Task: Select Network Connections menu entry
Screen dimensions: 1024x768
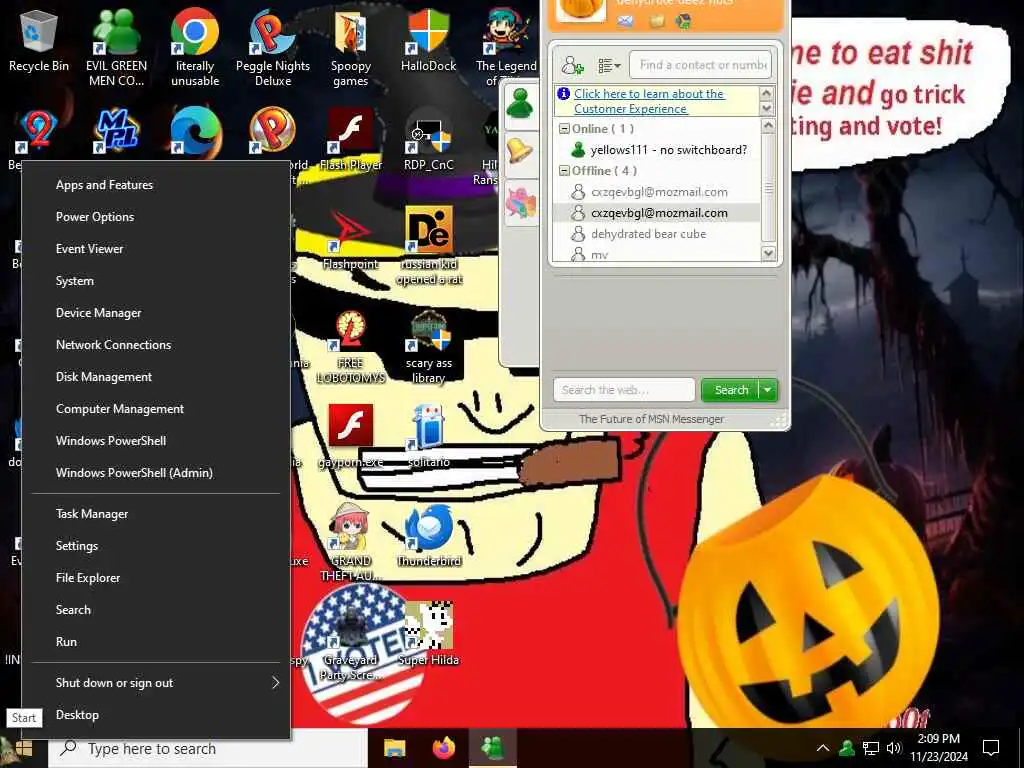Action: tap(157, 345)
